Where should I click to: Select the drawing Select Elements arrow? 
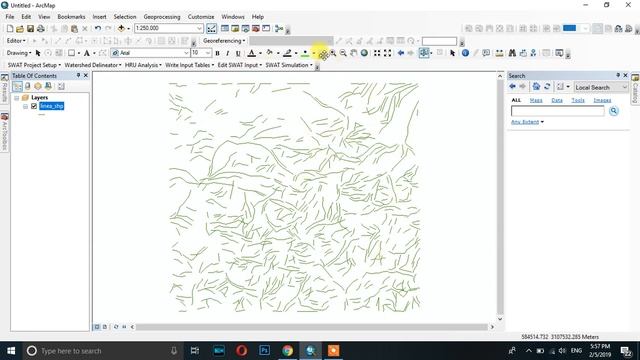click(x=38, y=53)
